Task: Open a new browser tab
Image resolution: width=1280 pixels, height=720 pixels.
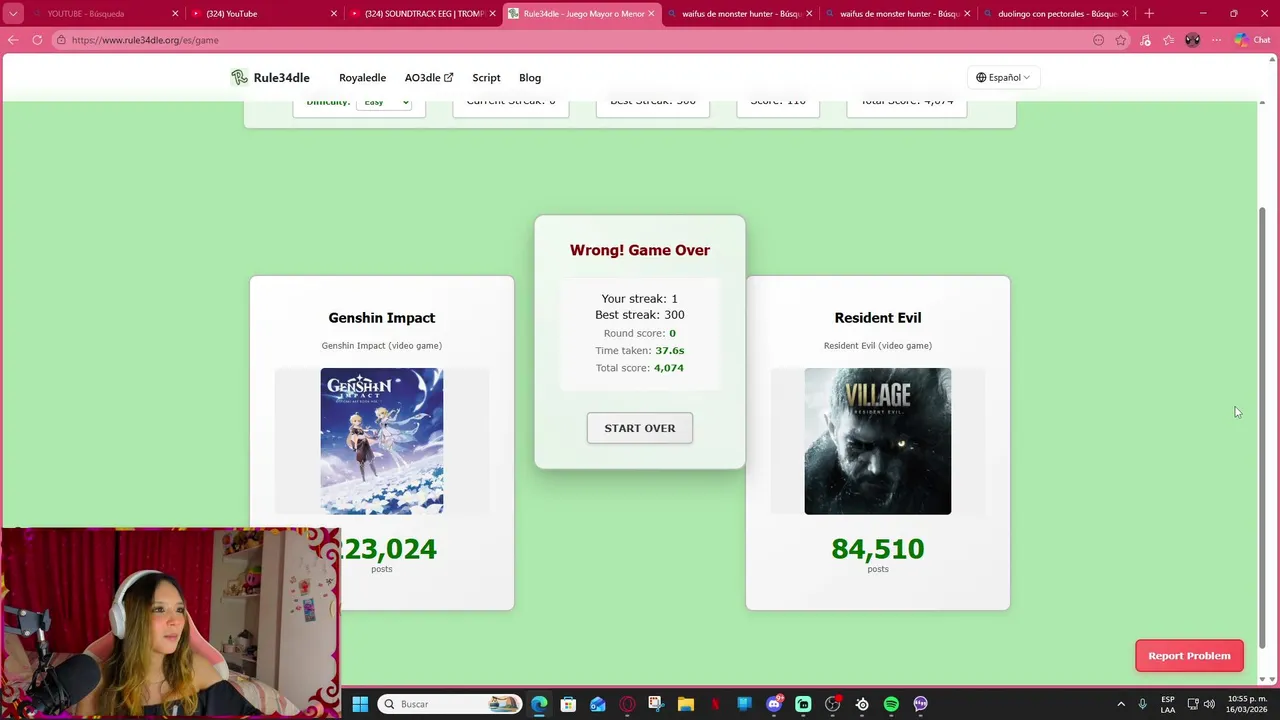Action: (1149, 13)
